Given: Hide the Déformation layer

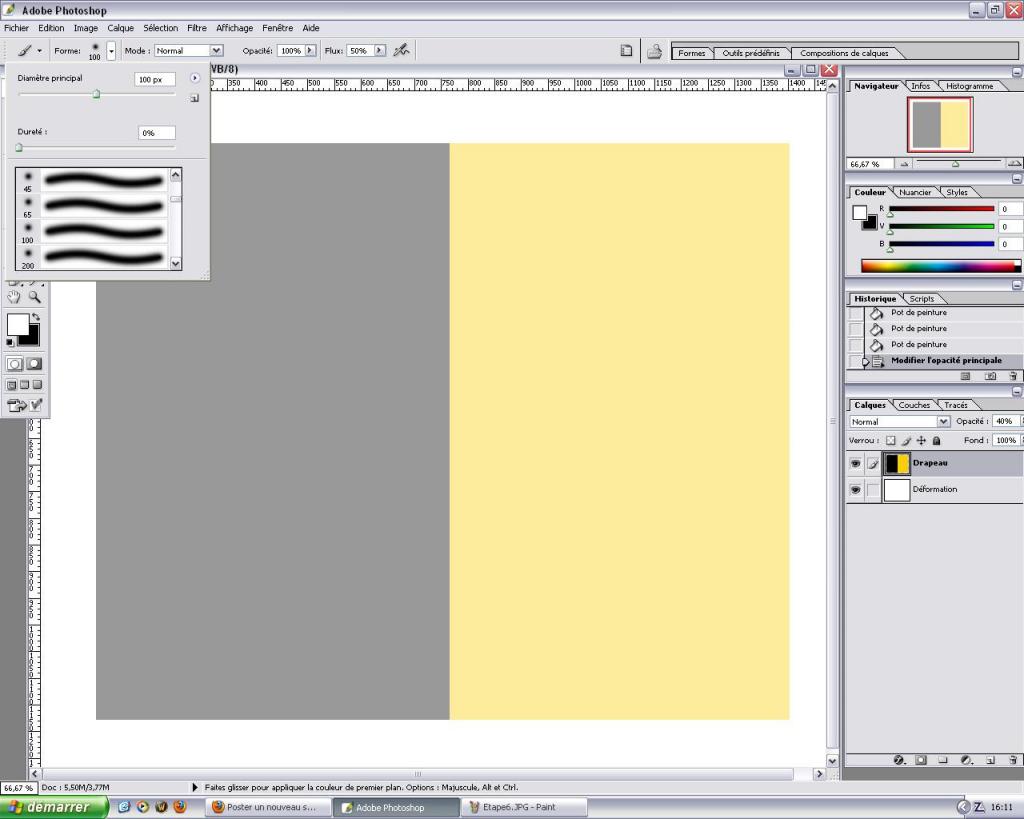Looking at the screenshot, I should click(856, 489).
